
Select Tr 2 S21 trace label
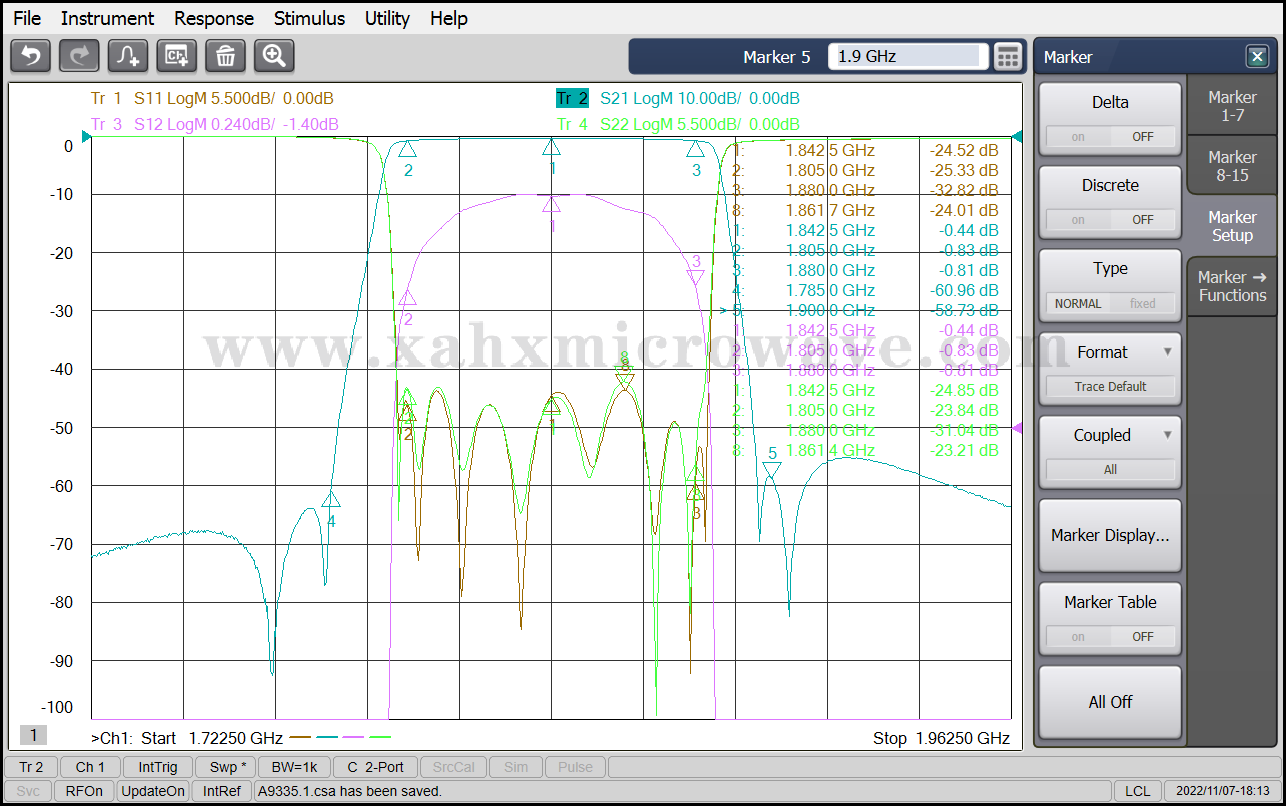678,98
